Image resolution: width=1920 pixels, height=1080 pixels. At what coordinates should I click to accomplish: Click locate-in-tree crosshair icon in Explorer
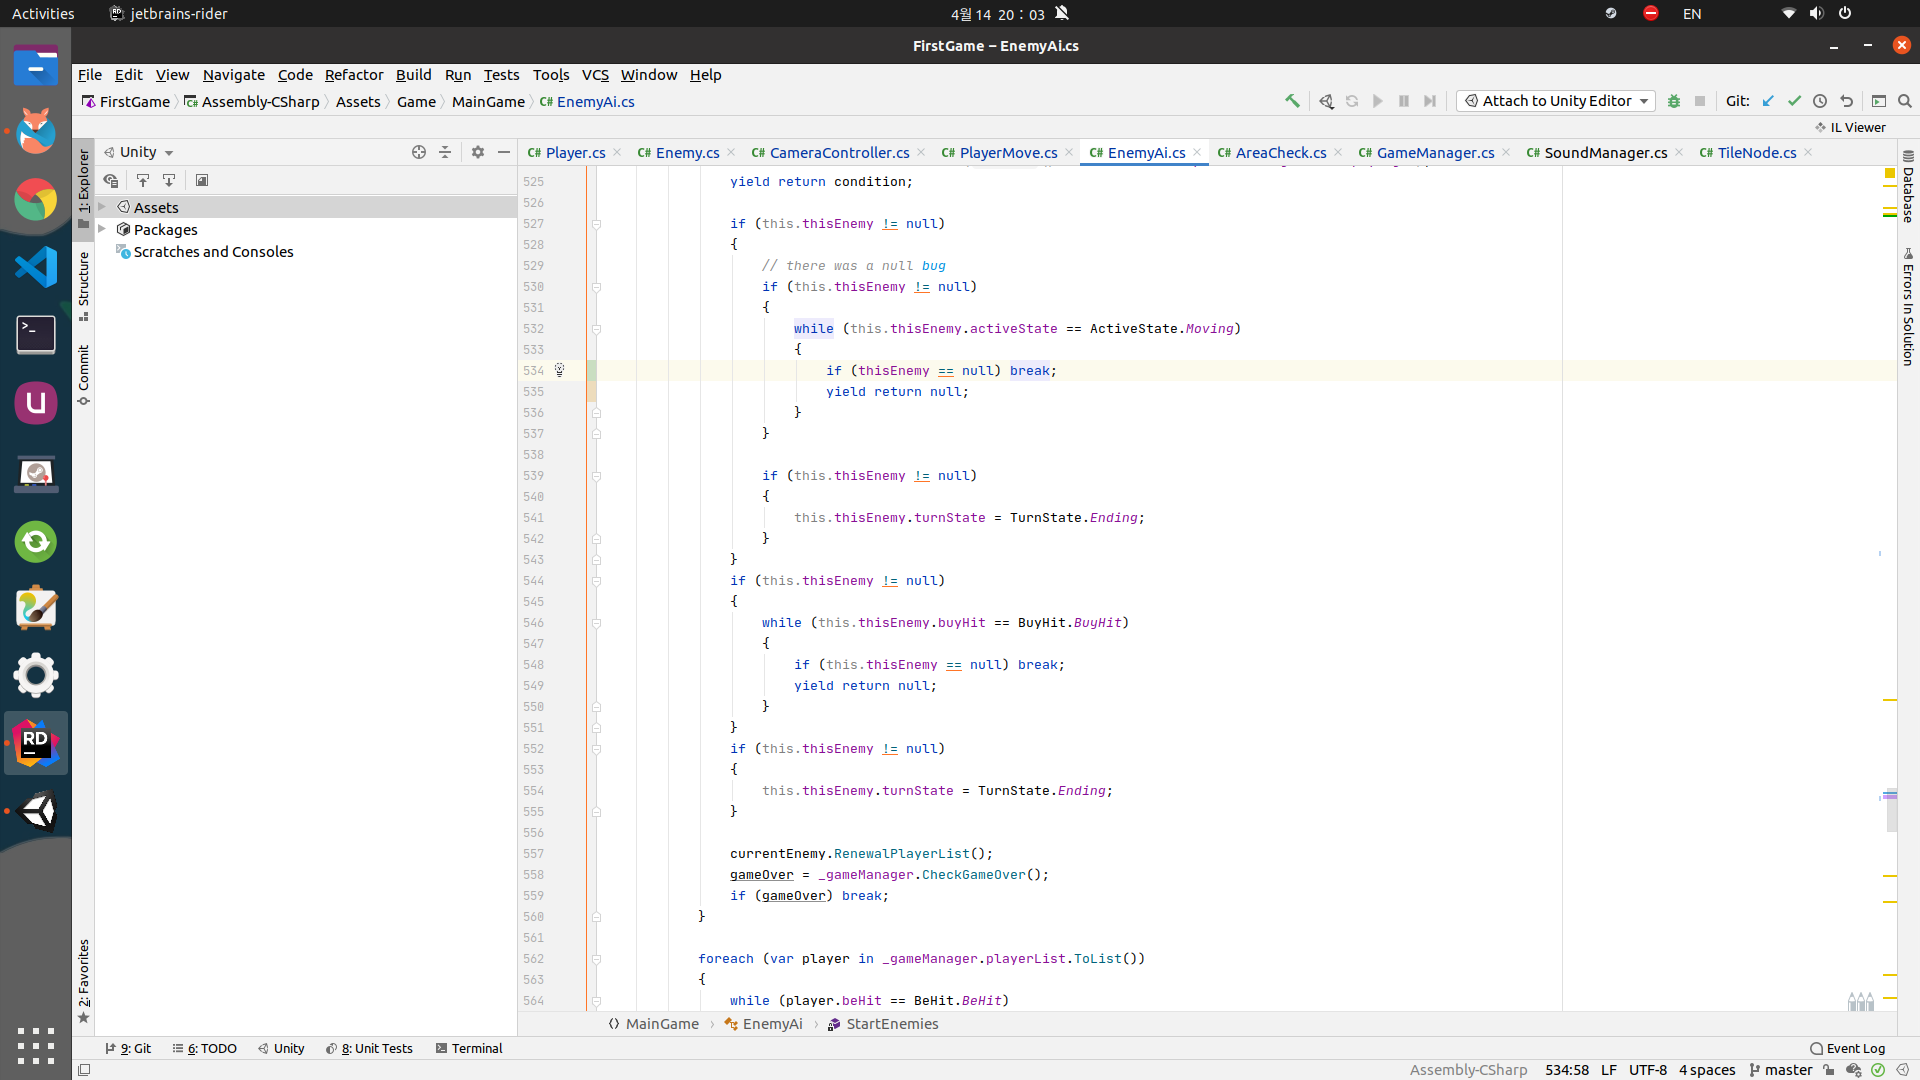(419, 152)
